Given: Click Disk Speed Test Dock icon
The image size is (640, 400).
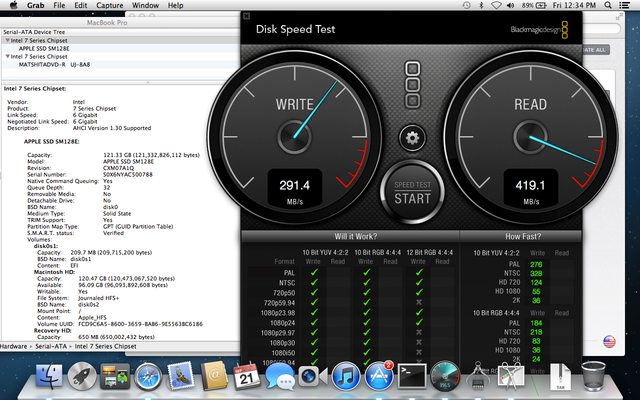Looking at the screenshot, I should coord(445,376).
